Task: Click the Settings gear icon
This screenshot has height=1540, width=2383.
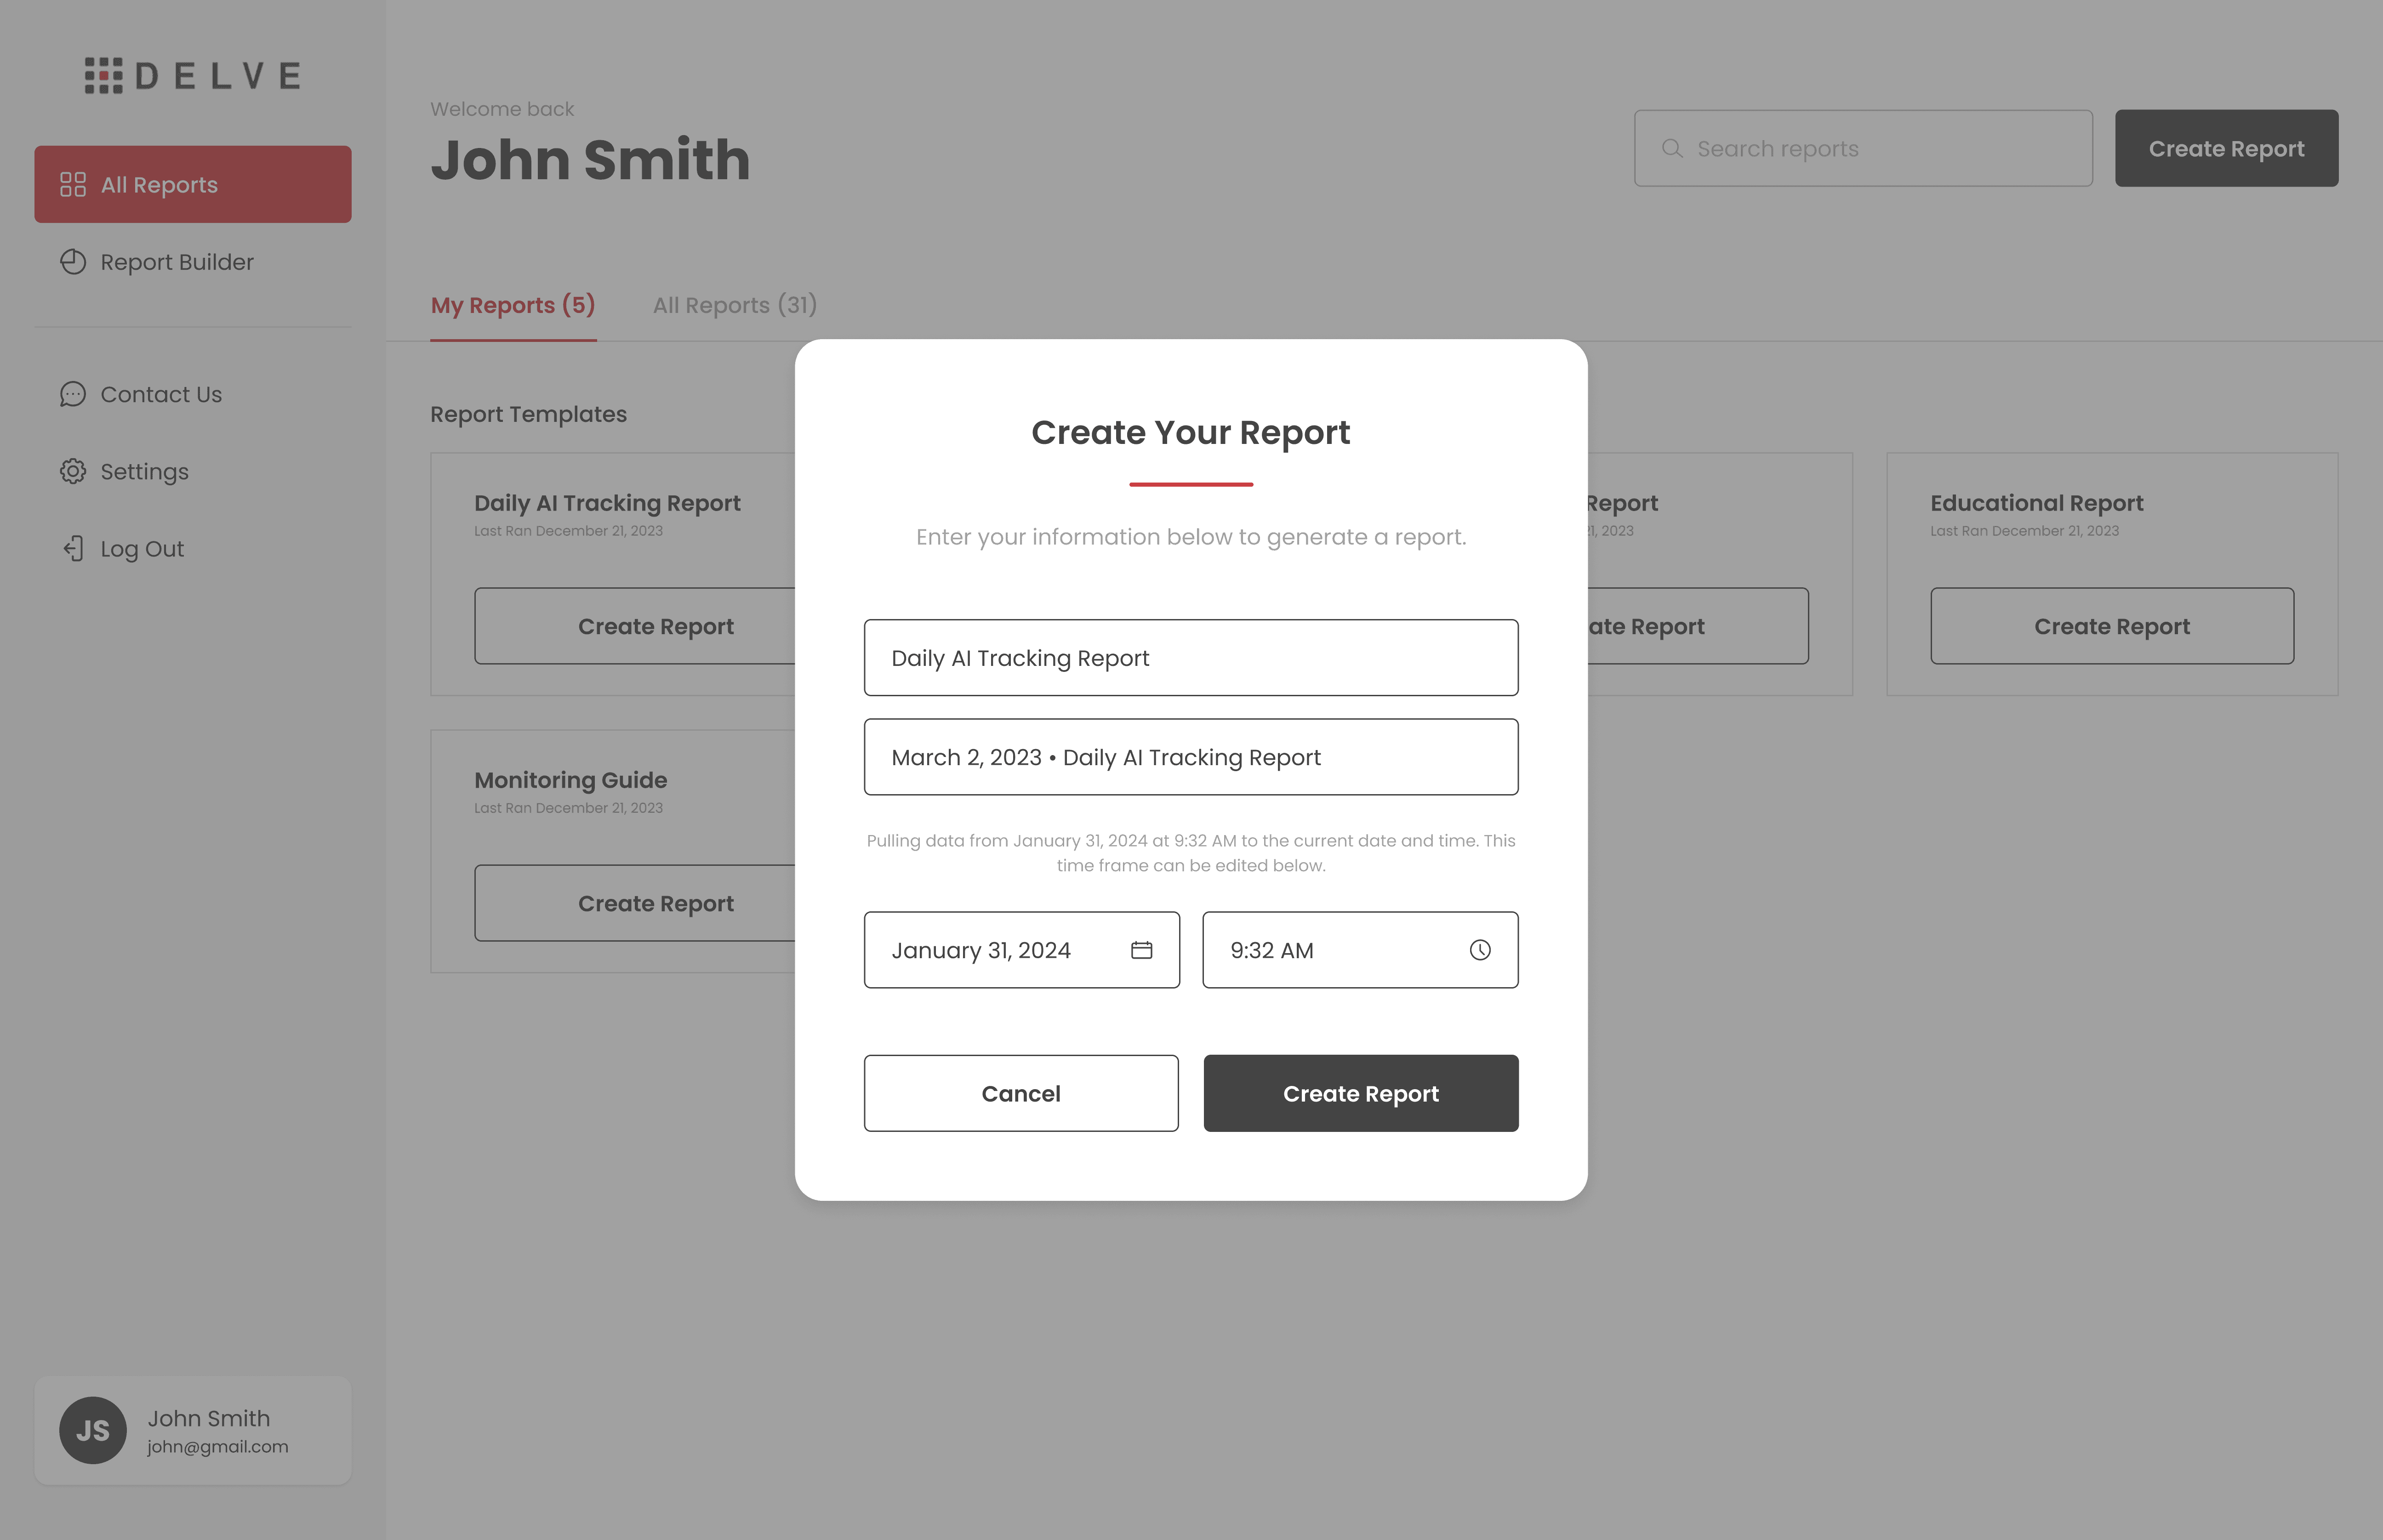Action: [73, 472]
